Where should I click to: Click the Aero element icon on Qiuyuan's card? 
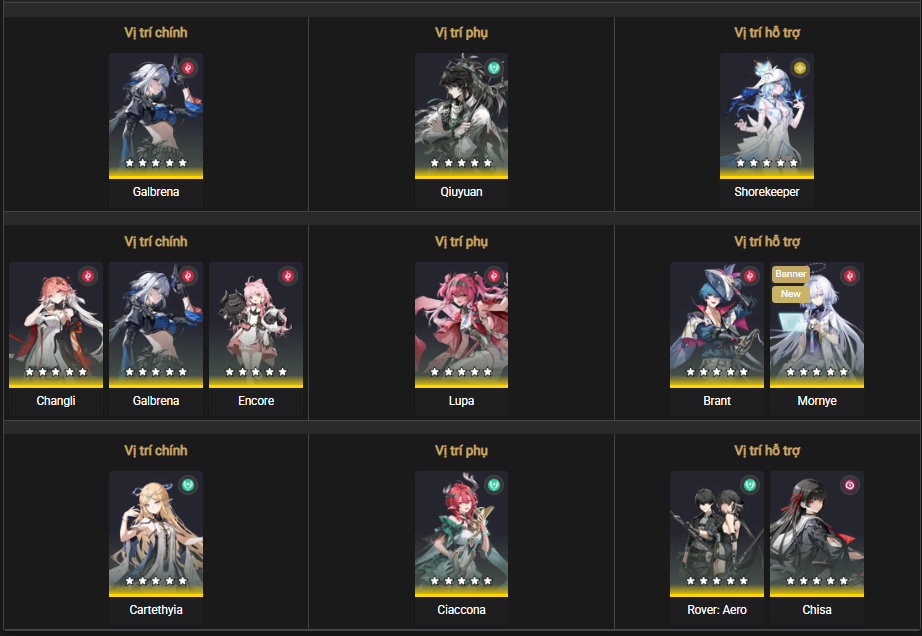493,68
